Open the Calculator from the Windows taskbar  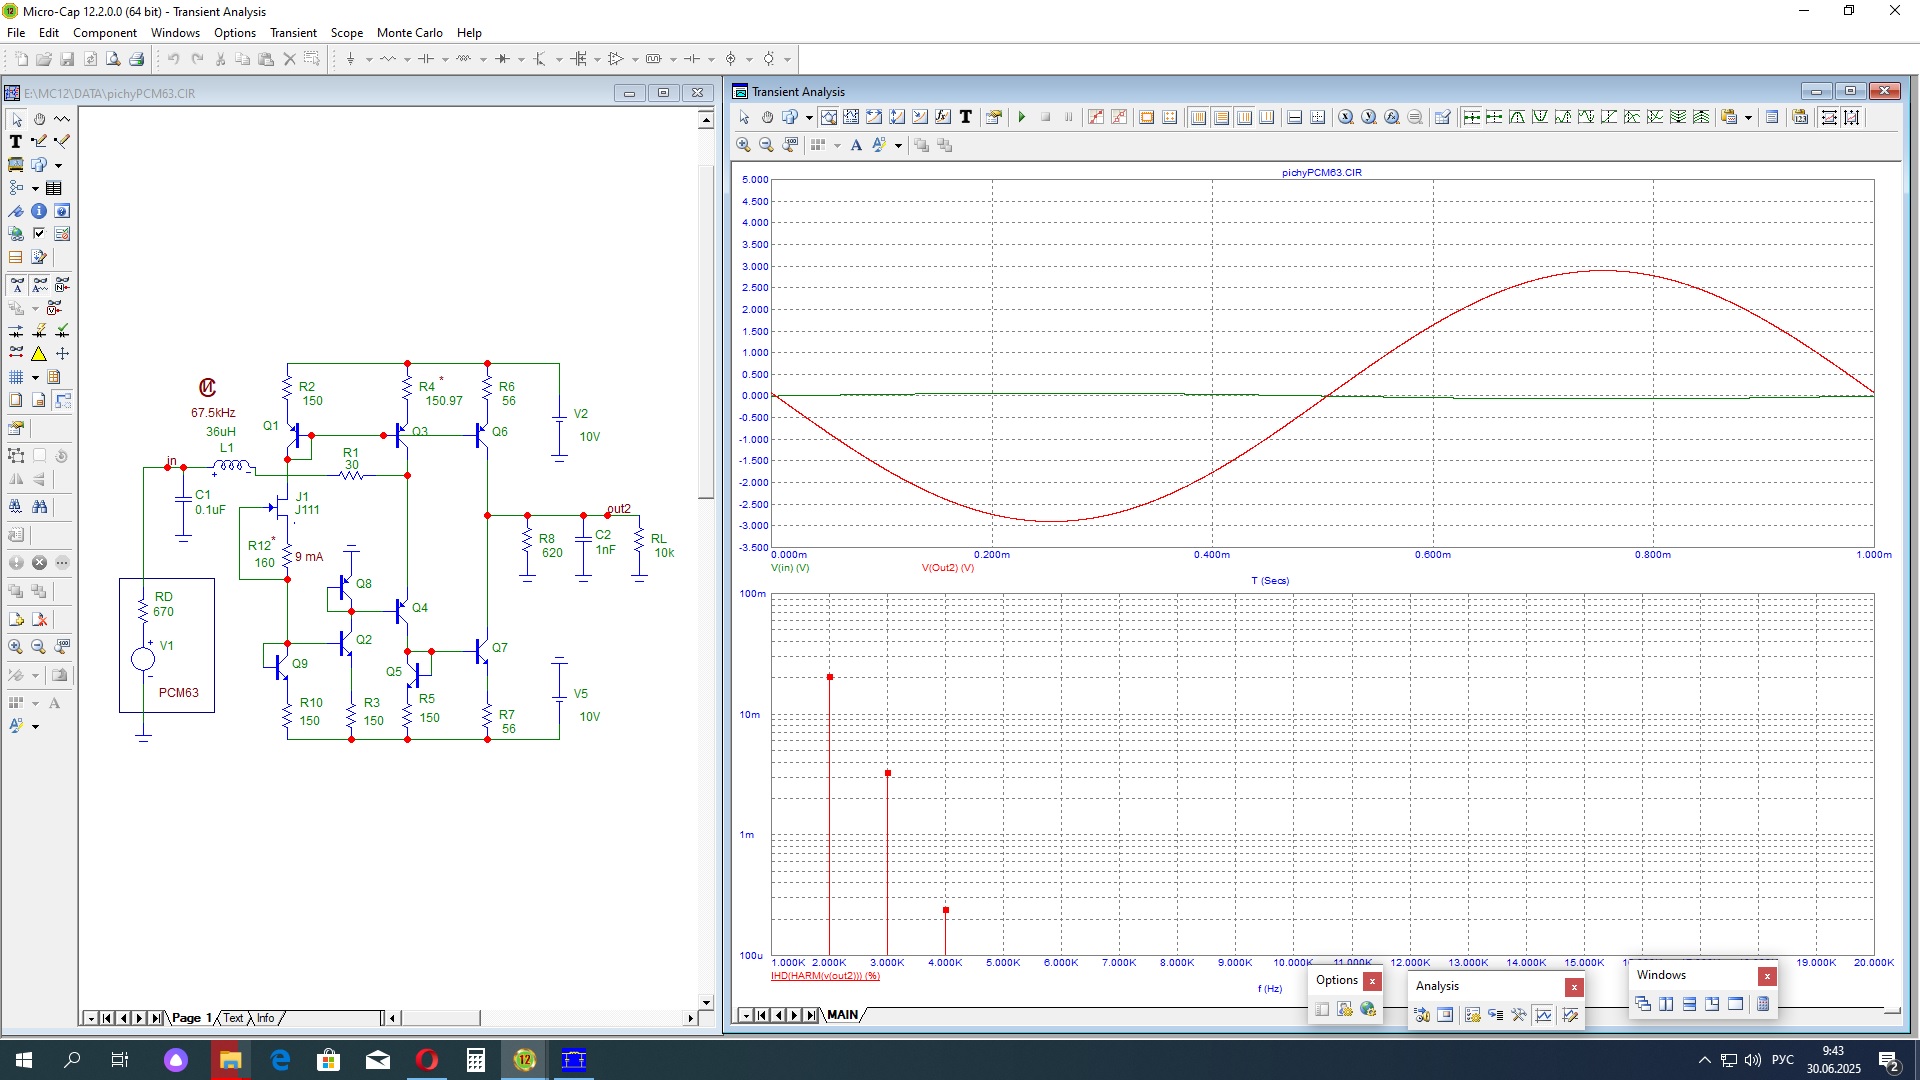pos(475,1060)
